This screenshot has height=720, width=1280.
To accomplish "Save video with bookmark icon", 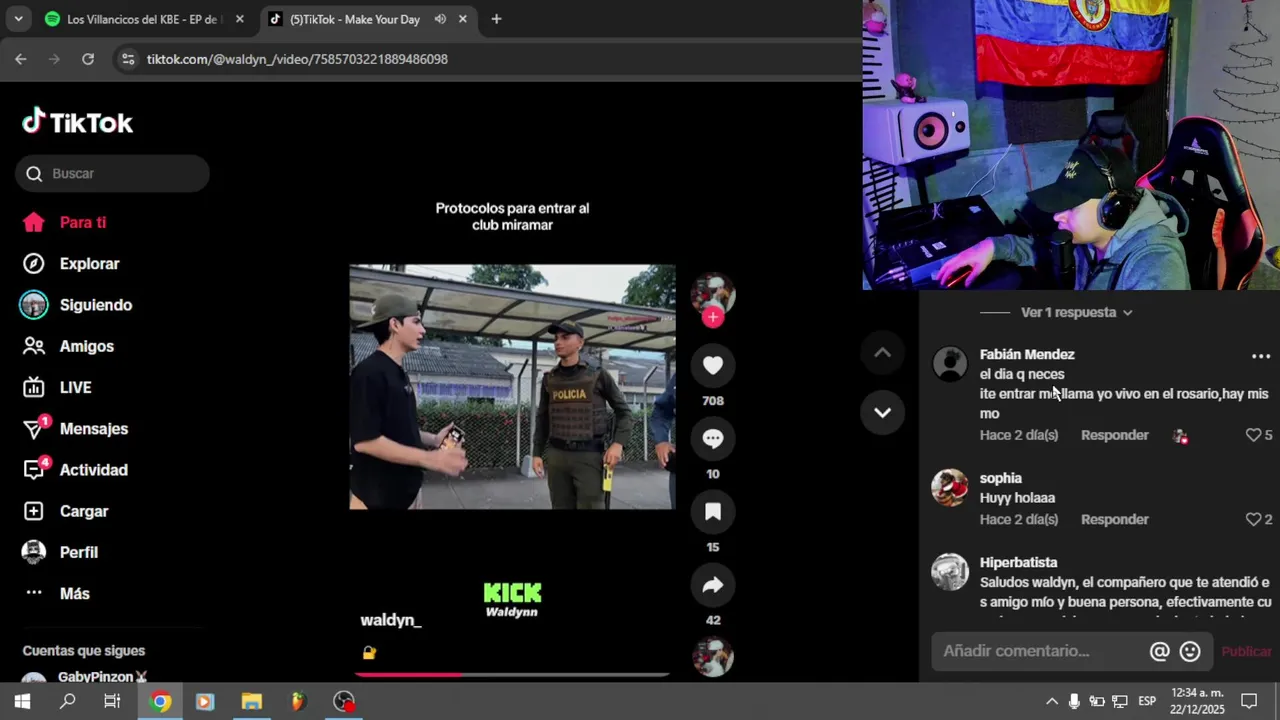I will tap(713, 512).
